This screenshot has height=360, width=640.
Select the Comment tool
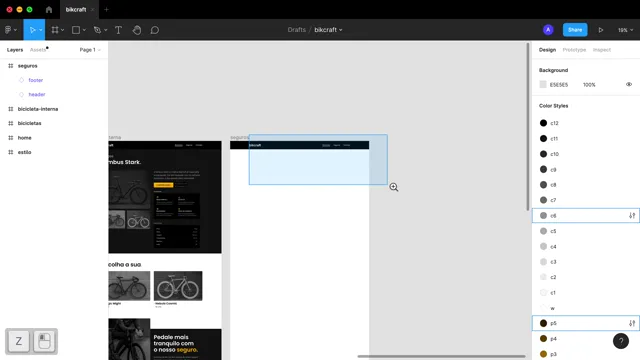(x=155, y=30)
